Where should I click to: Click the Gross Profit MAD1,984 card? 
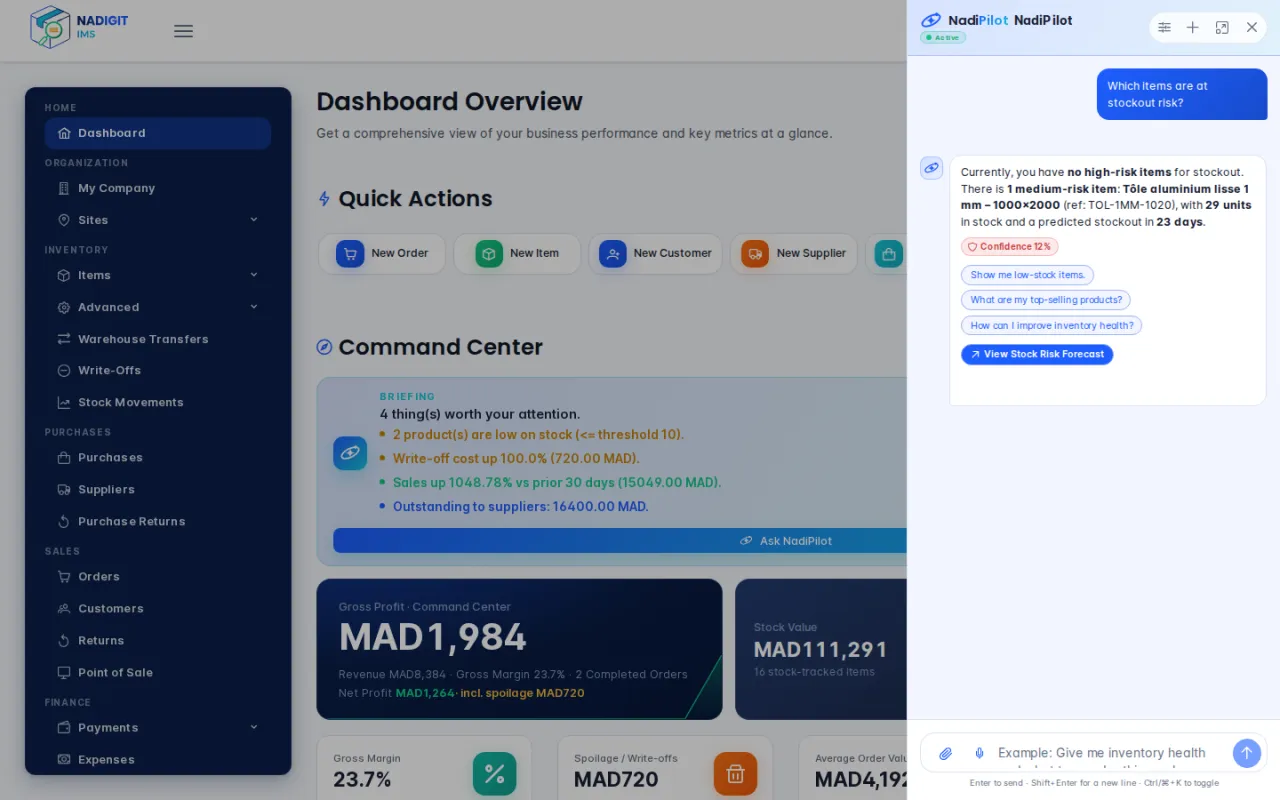[x=519, y=649]
